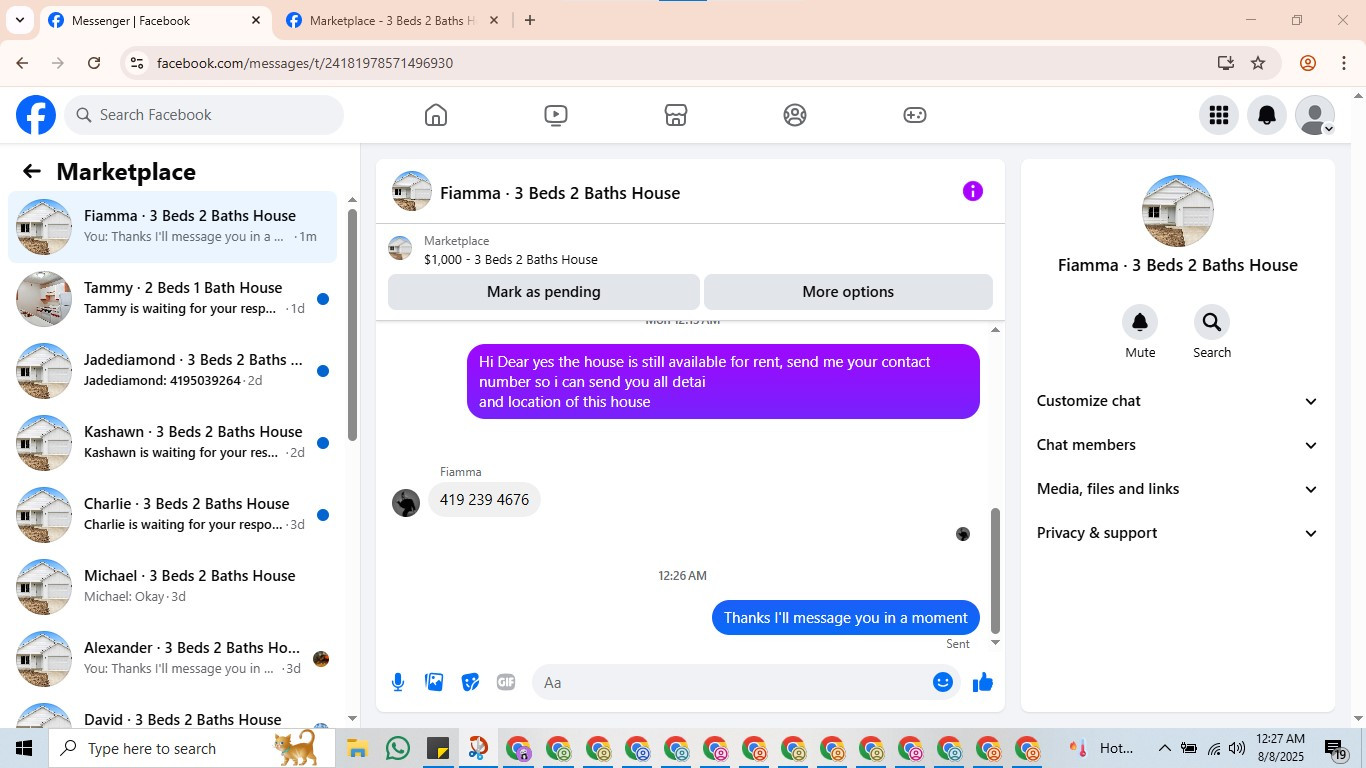The image size is (1366, 768).
Task: Click Mark as pending button
Action: tap(544, 292)
